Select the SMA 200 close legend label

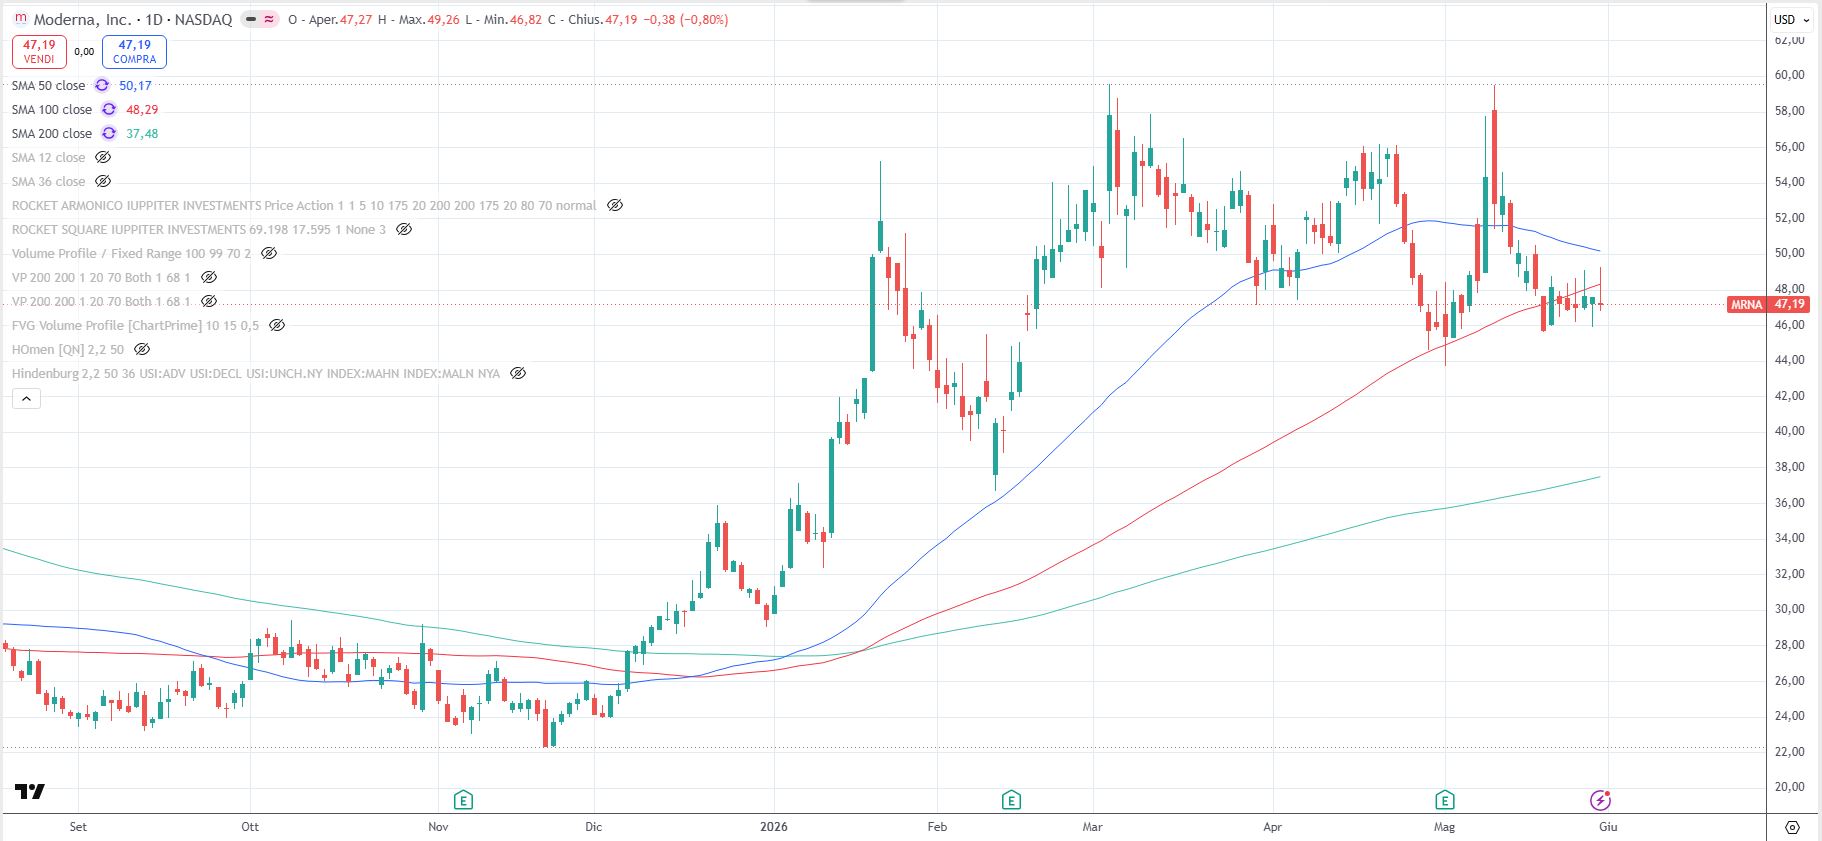coord(52,134)
